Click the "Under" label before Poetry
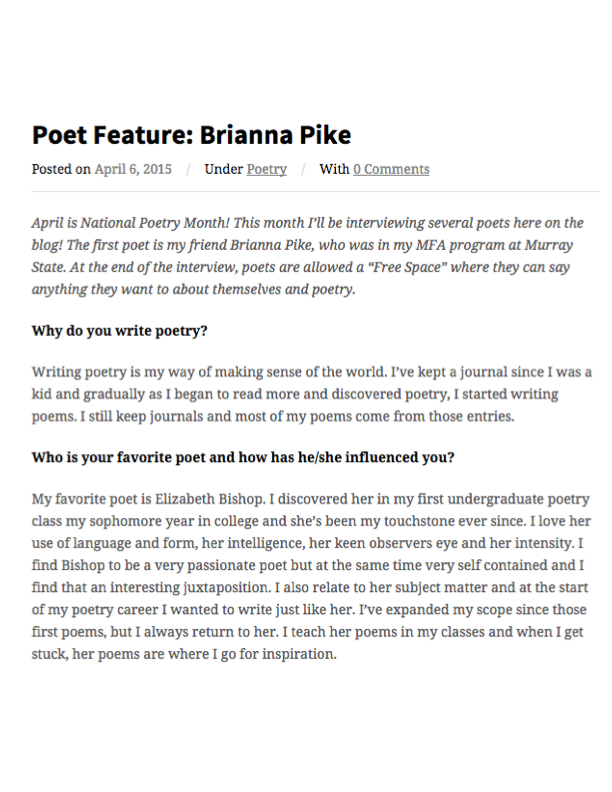The height and width of the screenshot is (792, 612). click(224, 169)
